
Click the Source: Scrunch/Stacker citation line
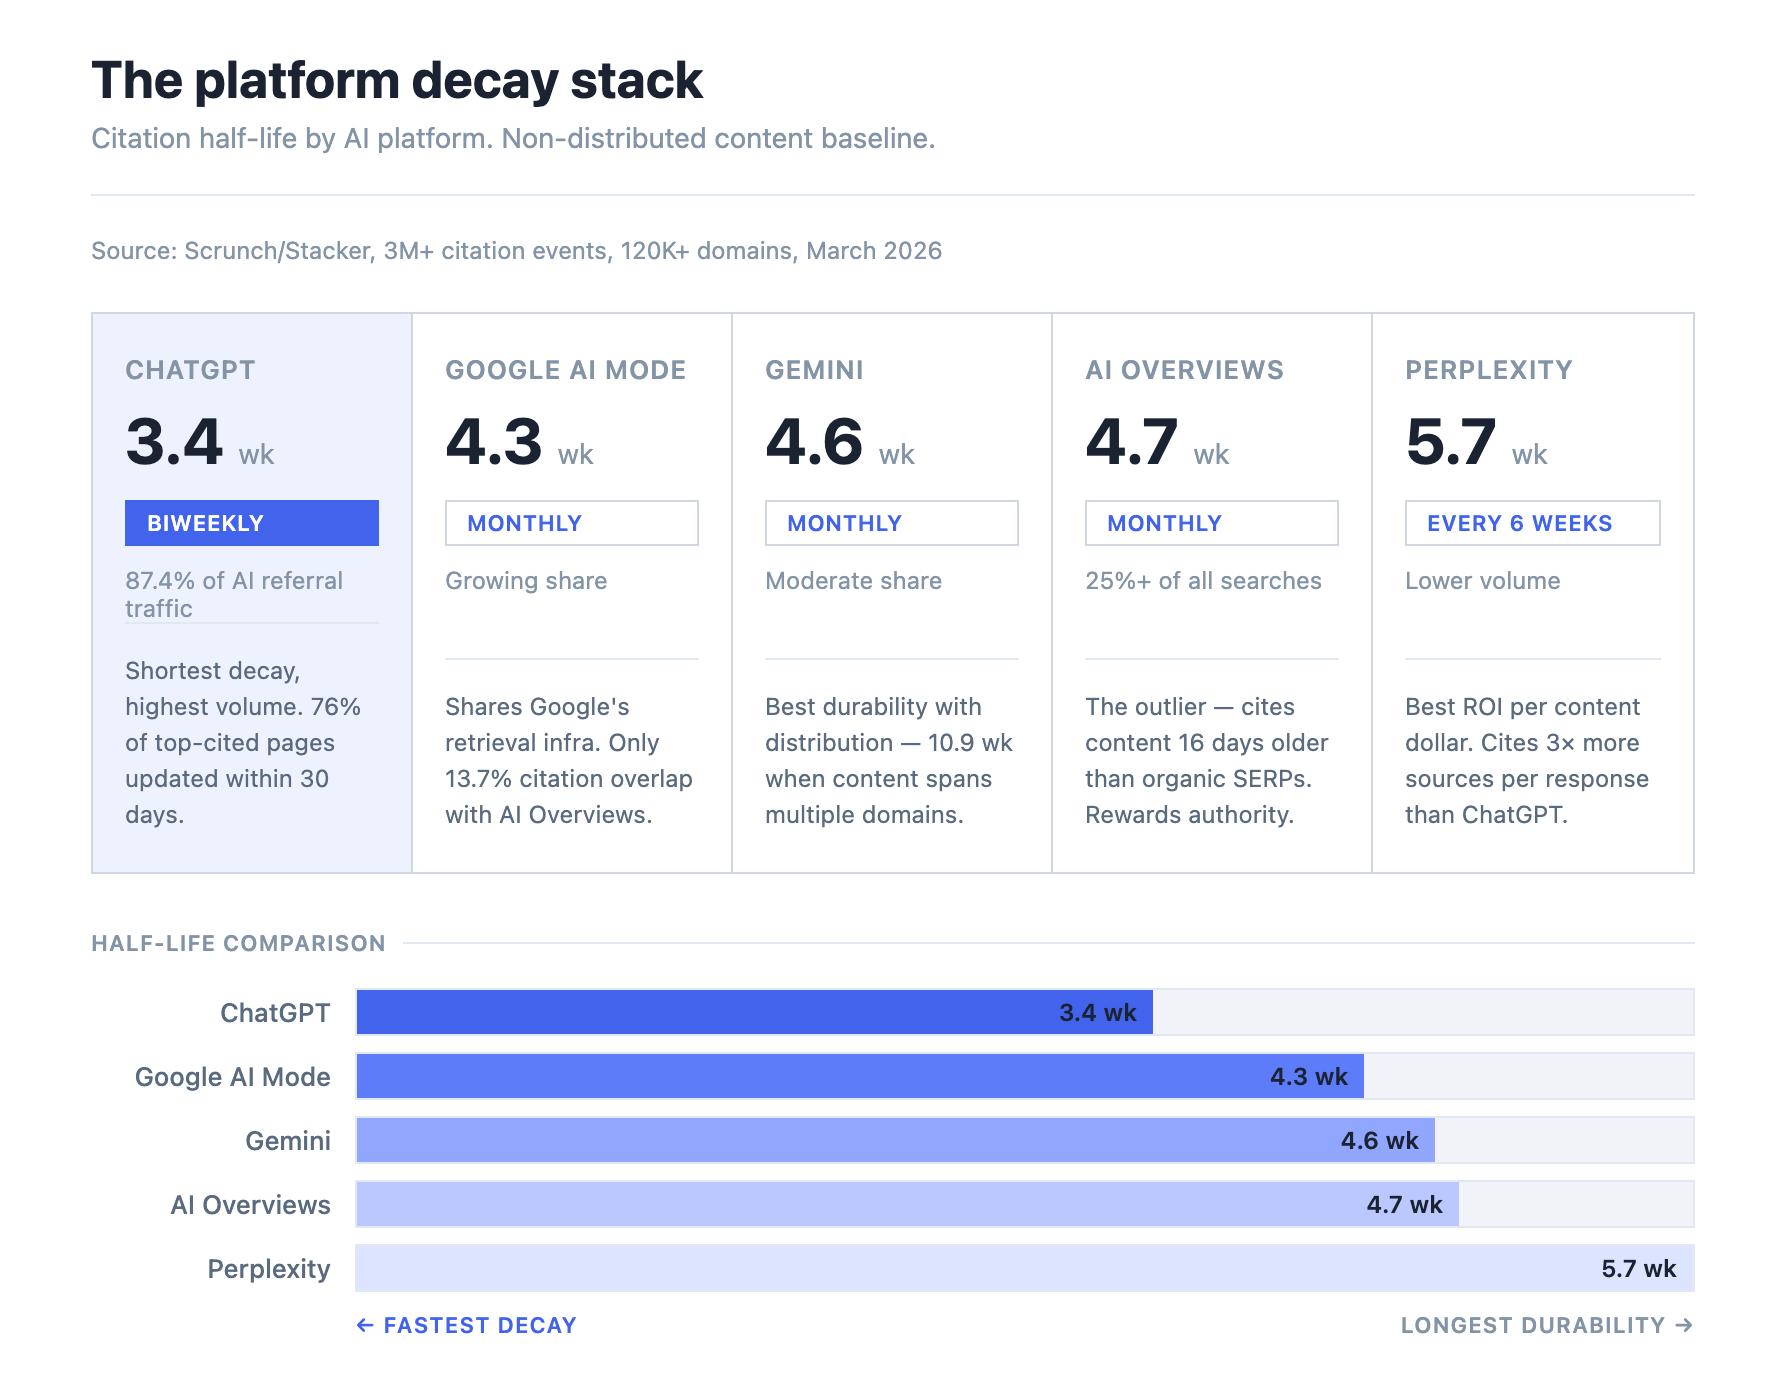pyautogui.click(x=516, y=250)
